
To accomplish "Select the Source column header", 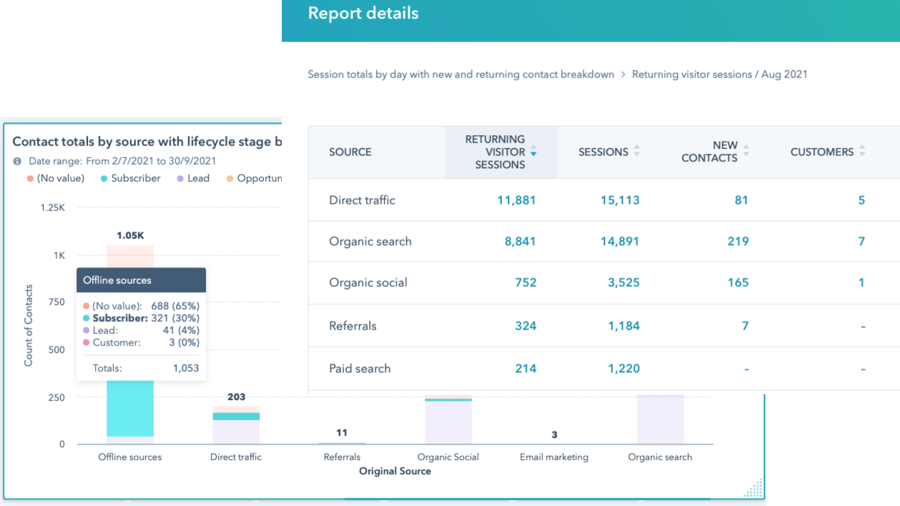I will (350, 152).
